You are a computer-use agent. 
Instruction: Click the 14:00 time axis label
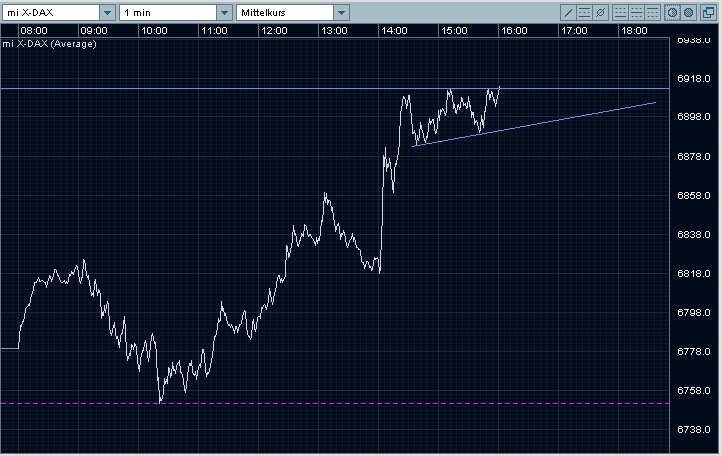pos(394,30)
